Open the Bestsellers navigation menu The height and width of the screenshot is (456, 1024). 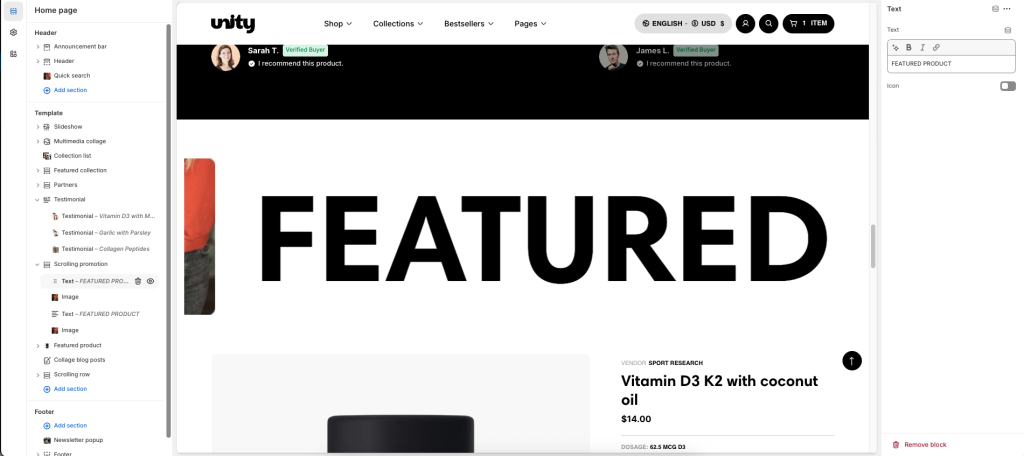click(x=469, y=24)
